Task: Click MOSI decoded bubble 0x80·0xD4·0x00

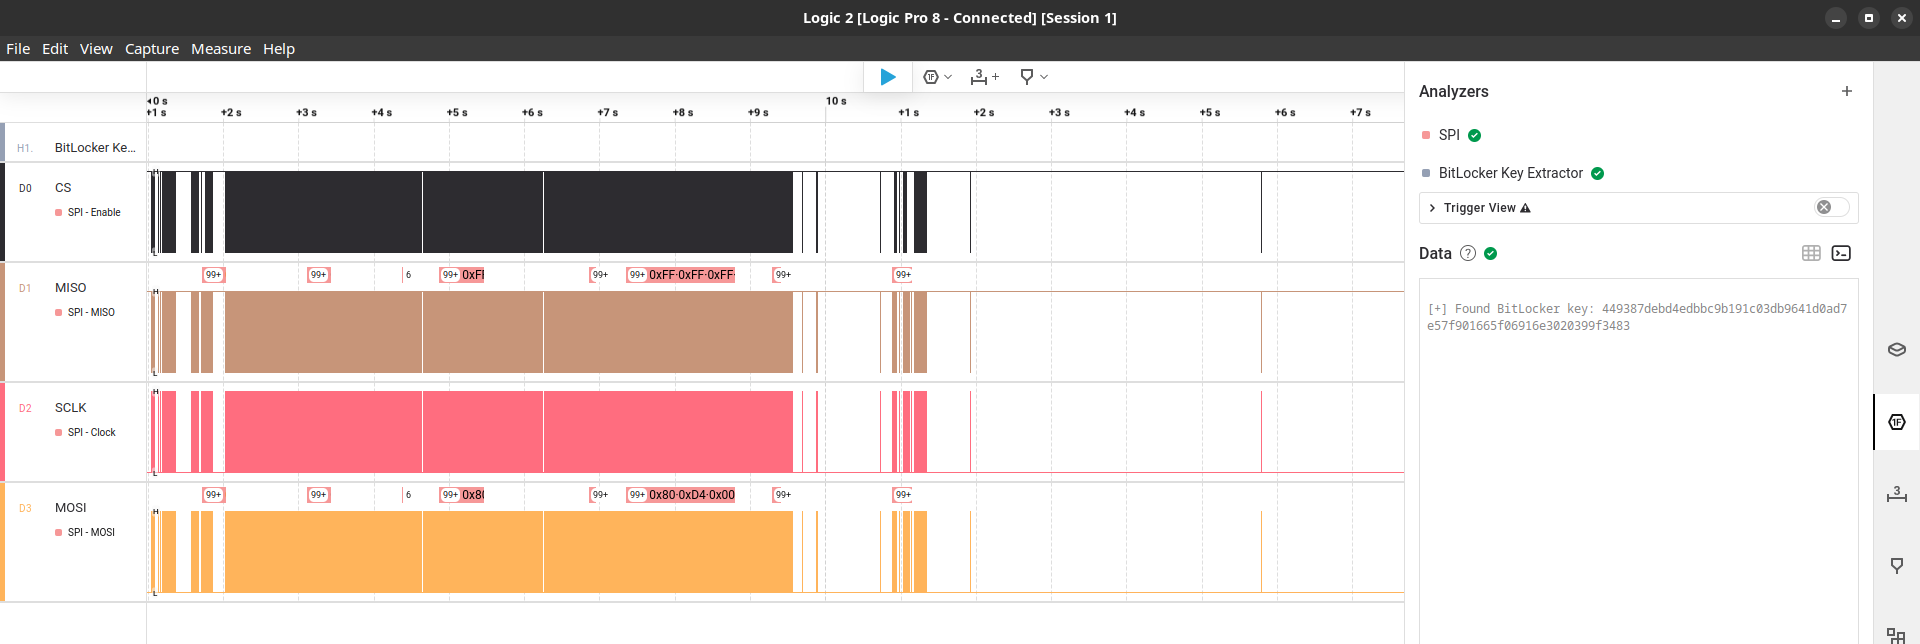Action: point(681,495)
